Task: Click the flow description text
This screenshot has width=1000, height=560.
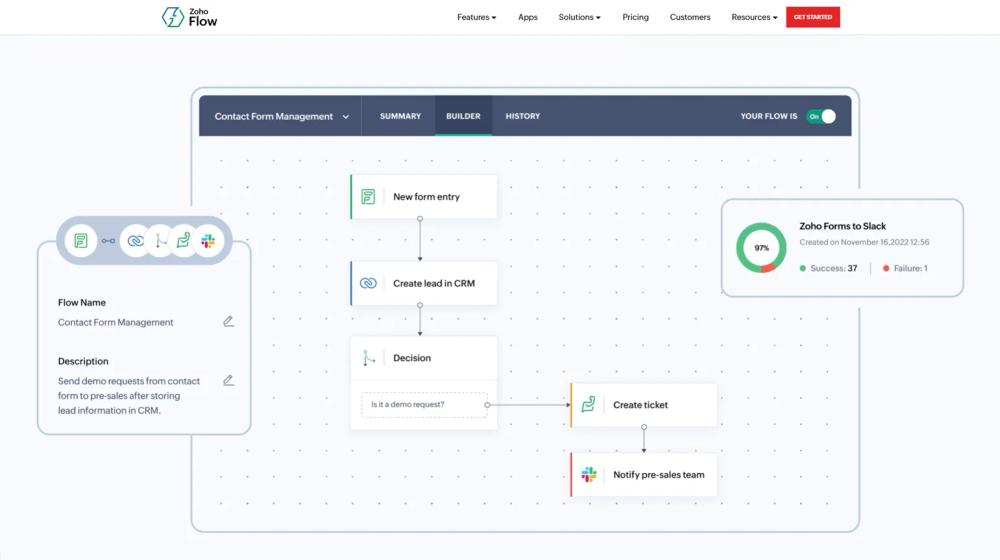Action: [x=129, y=395]
